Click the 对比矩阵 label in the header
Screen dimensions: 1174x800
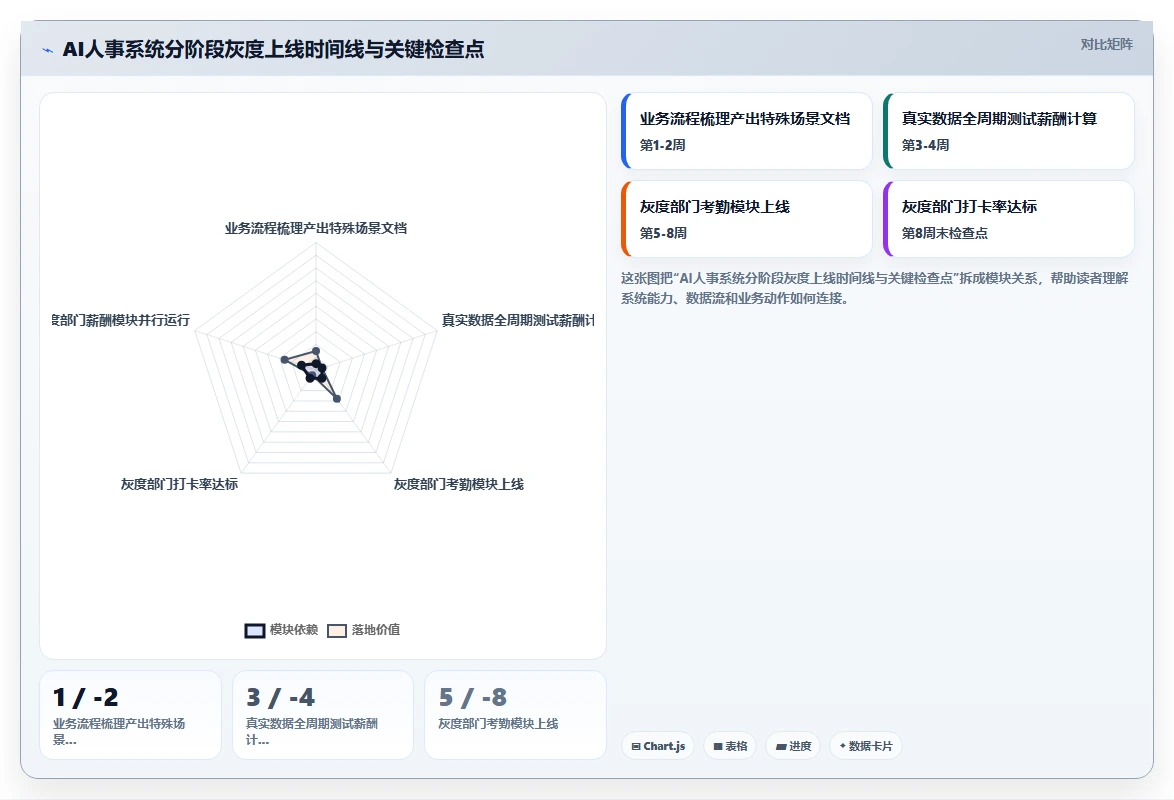pyautogui.click(x=1106, y=44)
